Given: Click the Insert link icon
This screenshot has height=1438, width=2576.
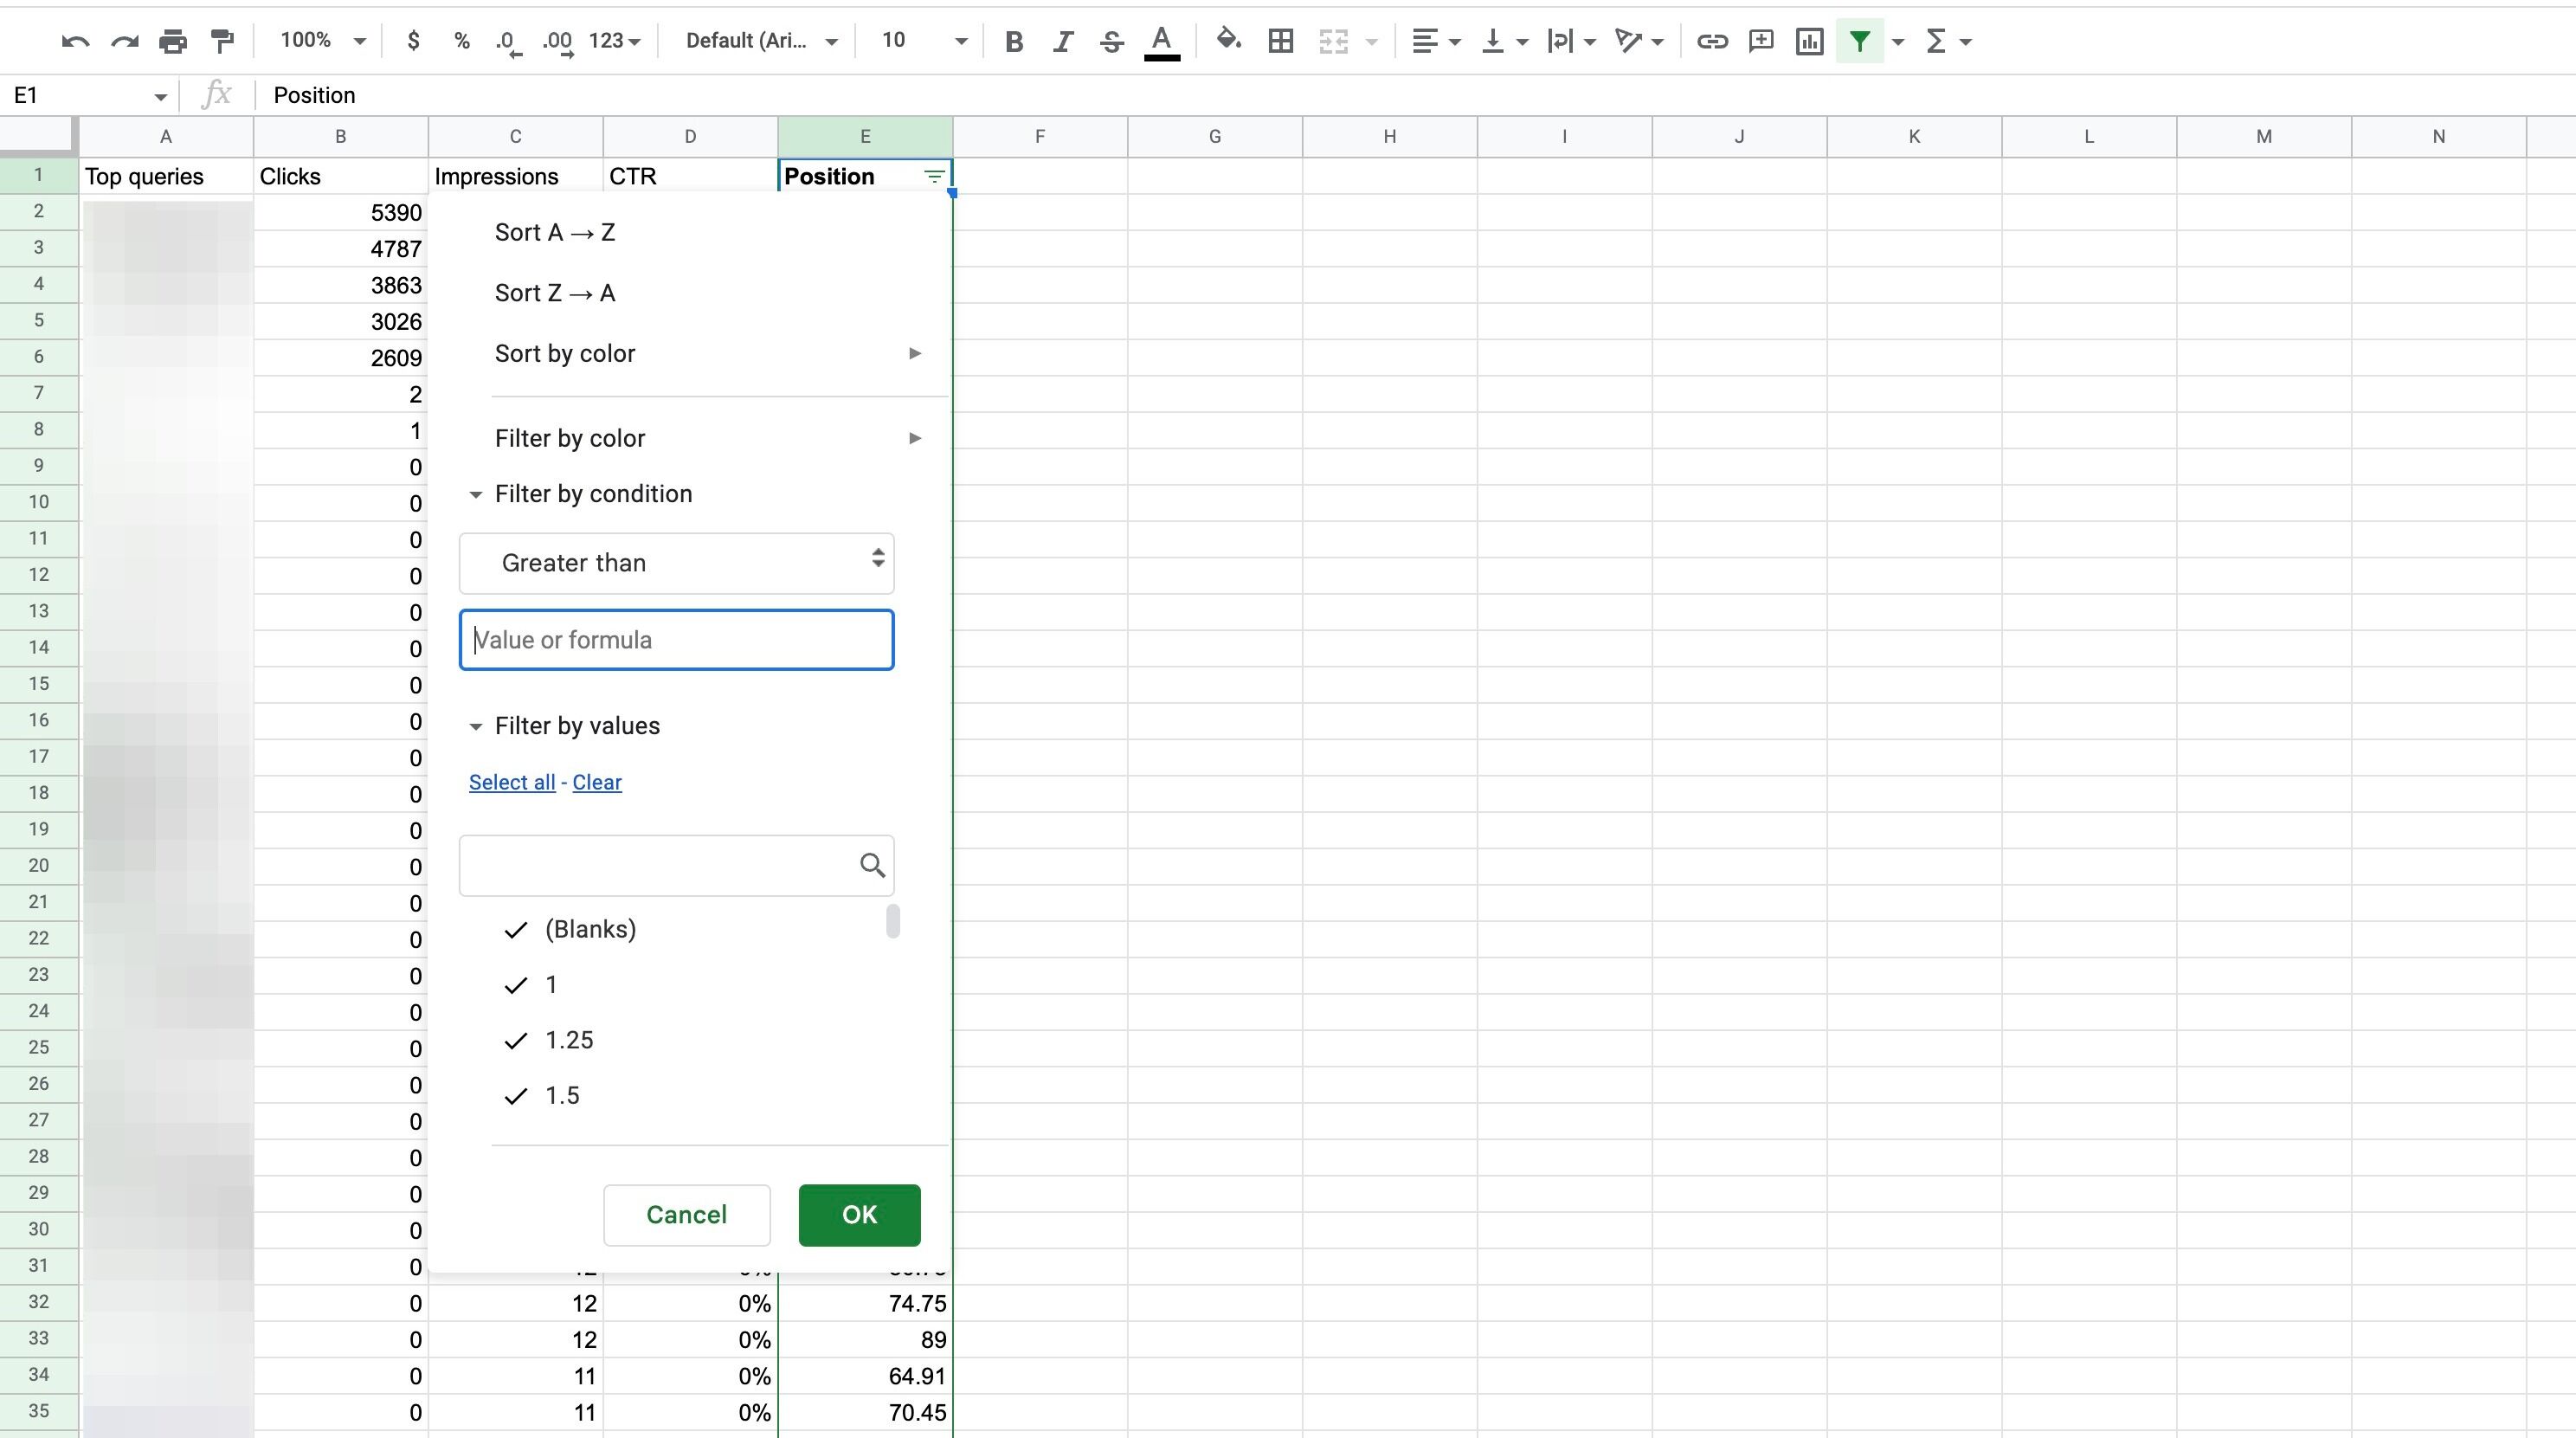Looking at the screenshot, I should tap(1712, 41).
